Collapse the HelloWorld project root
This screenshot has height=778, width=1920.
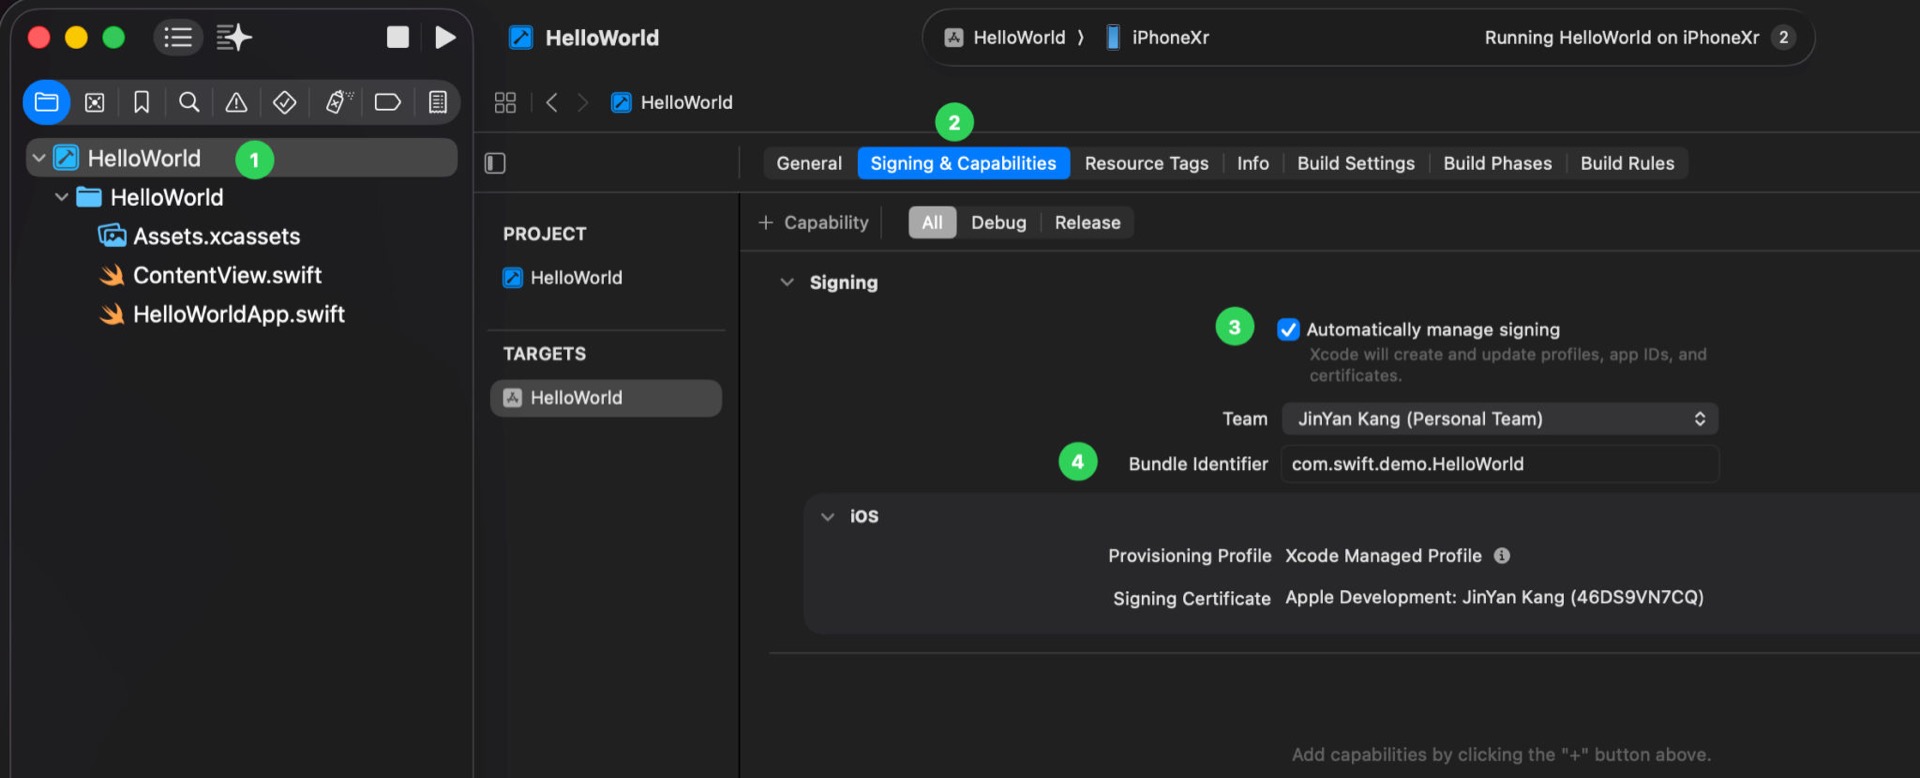click(39, 158)
